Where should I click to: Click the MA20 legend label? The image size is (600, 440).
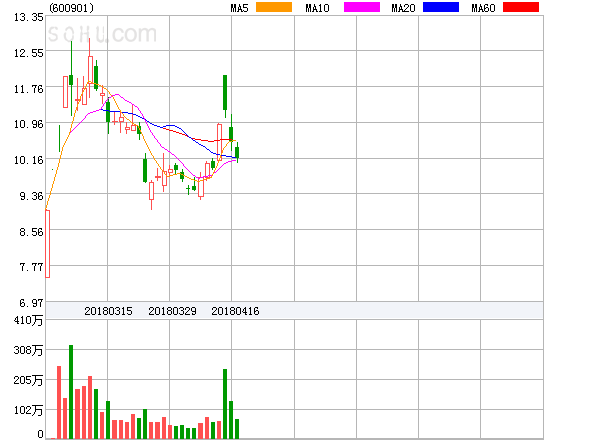[403, 8]
